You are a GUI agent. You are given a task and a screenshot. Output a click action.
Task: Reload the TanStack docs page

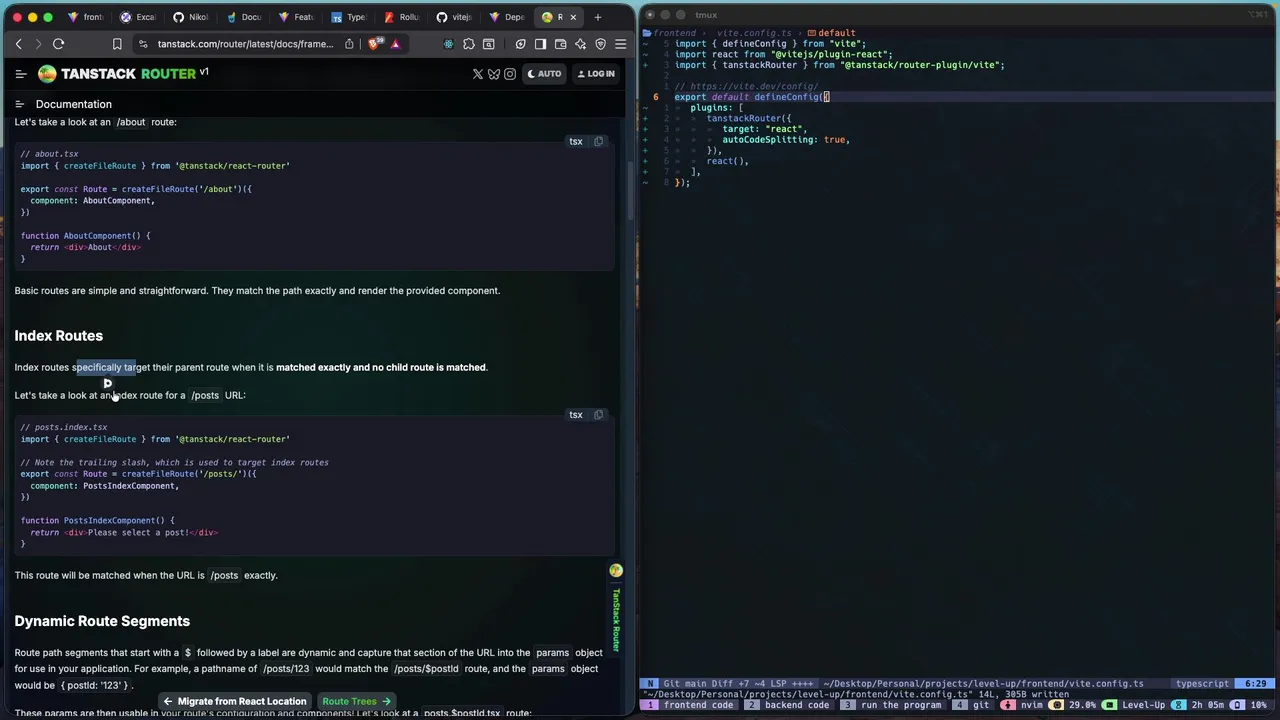coord(58,44)
